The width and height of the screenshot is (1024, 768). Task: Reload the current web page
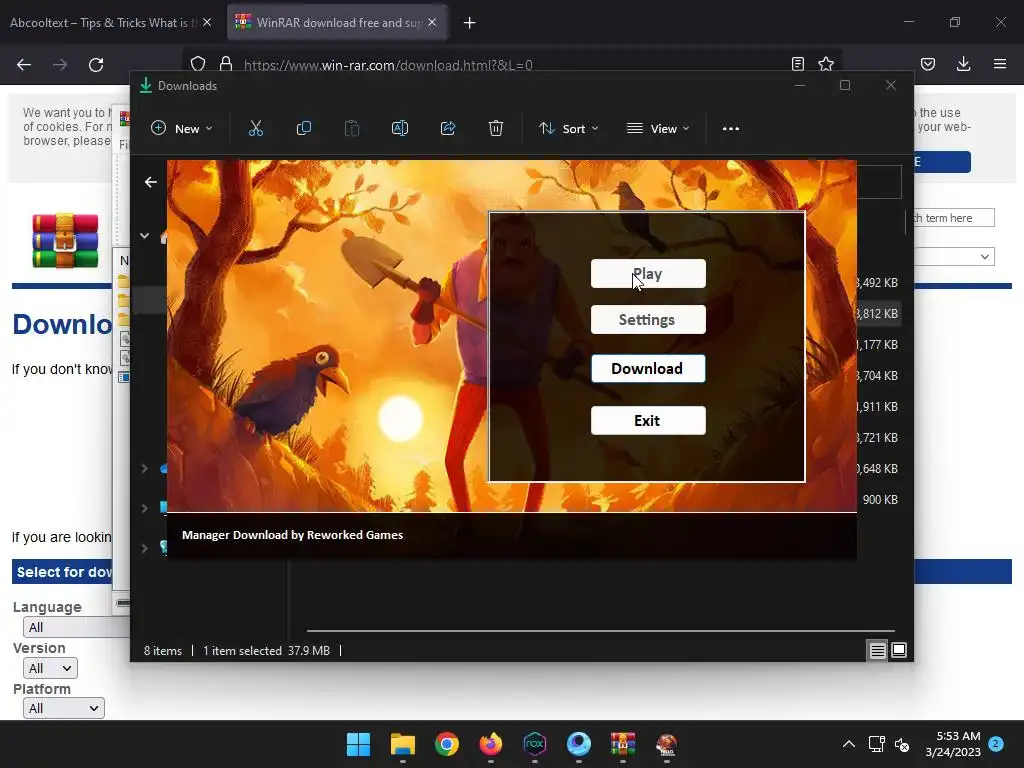tap(96, 65)
